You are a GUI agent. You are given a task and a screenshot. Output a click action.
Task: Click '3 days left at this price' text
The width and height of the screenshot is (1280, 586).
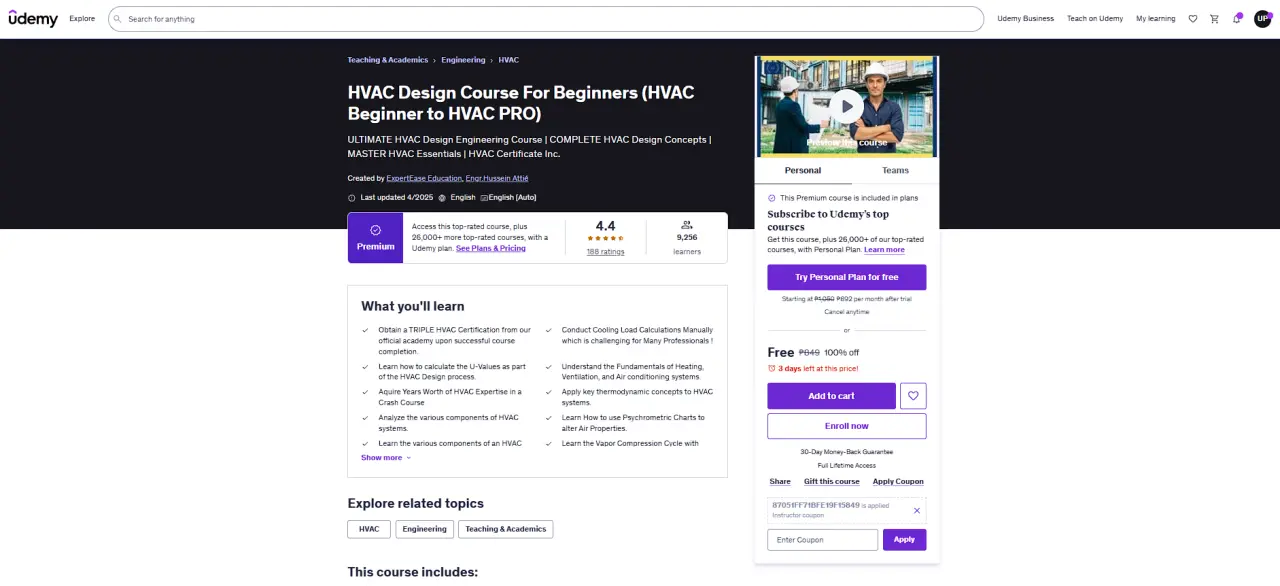(x=817, y=368)
